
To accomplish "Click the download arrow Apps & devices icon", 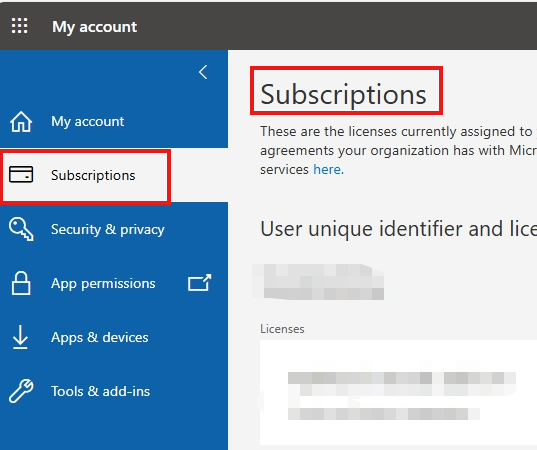I will pyautogui.click(x=20, y=337).
